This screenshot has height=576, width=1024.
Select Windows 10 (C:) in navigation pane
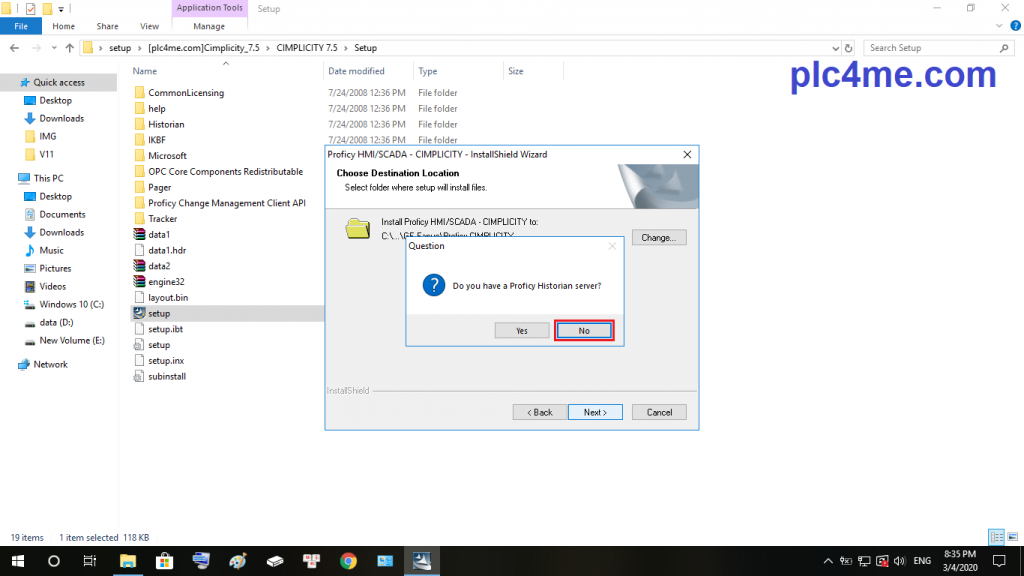click(x=71, y=304)
